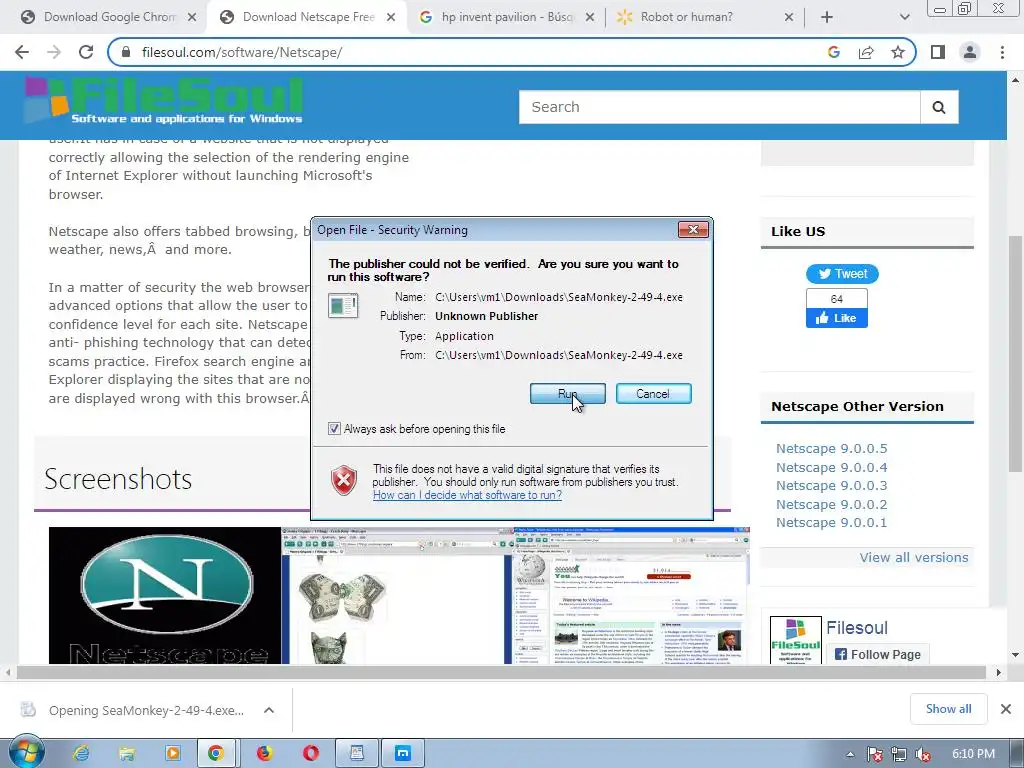Image resolution: width=1024 pixels, height=768 pixels.
Task: Click View all versions link
Action: click(x=914, y=558)
